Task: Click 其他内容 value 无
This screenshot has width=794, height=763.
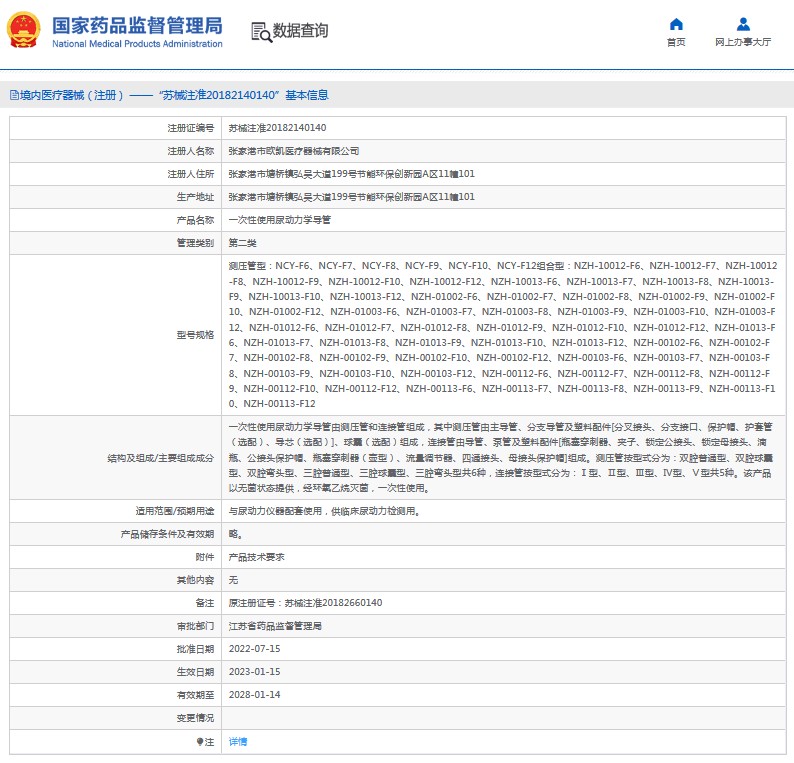Action: (x=233, y=580)
